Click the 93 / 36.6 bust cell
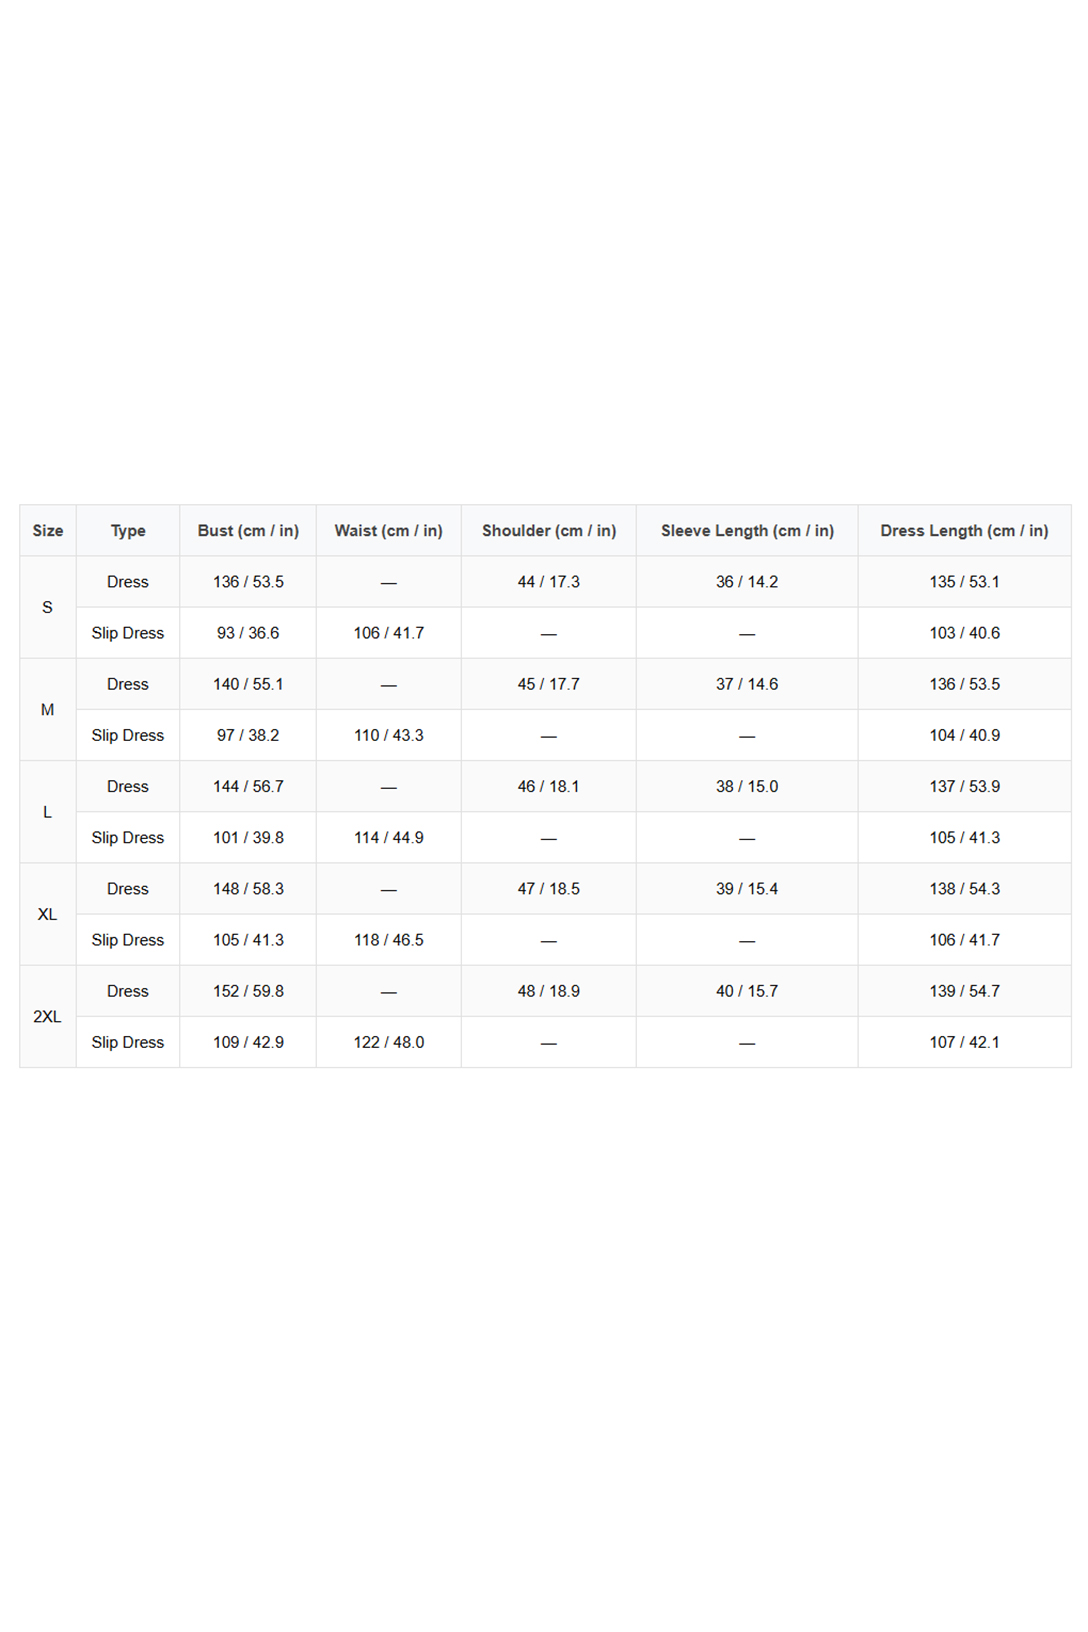 pos(248,633)
